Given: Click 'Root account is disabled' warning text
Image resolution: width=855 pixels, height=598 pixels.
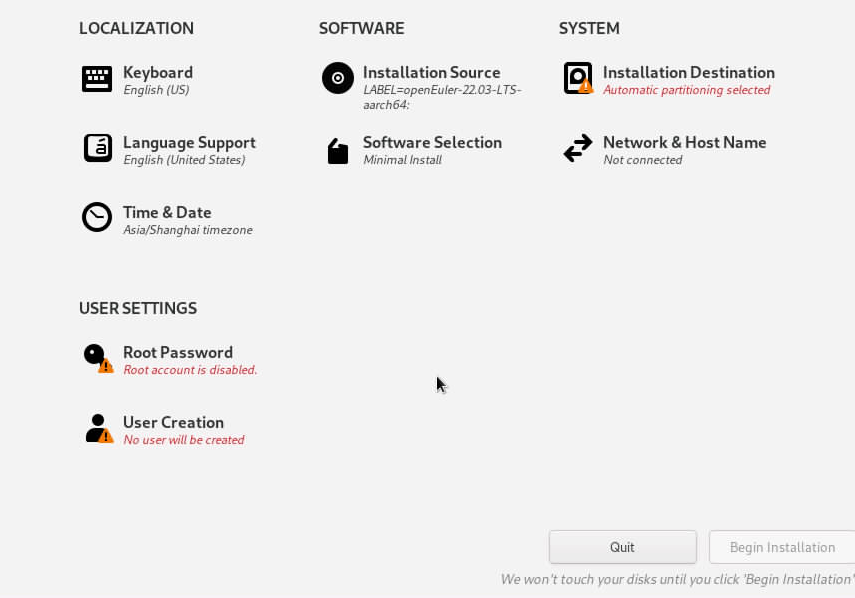Looking at the screenshot, I should 190,370.
